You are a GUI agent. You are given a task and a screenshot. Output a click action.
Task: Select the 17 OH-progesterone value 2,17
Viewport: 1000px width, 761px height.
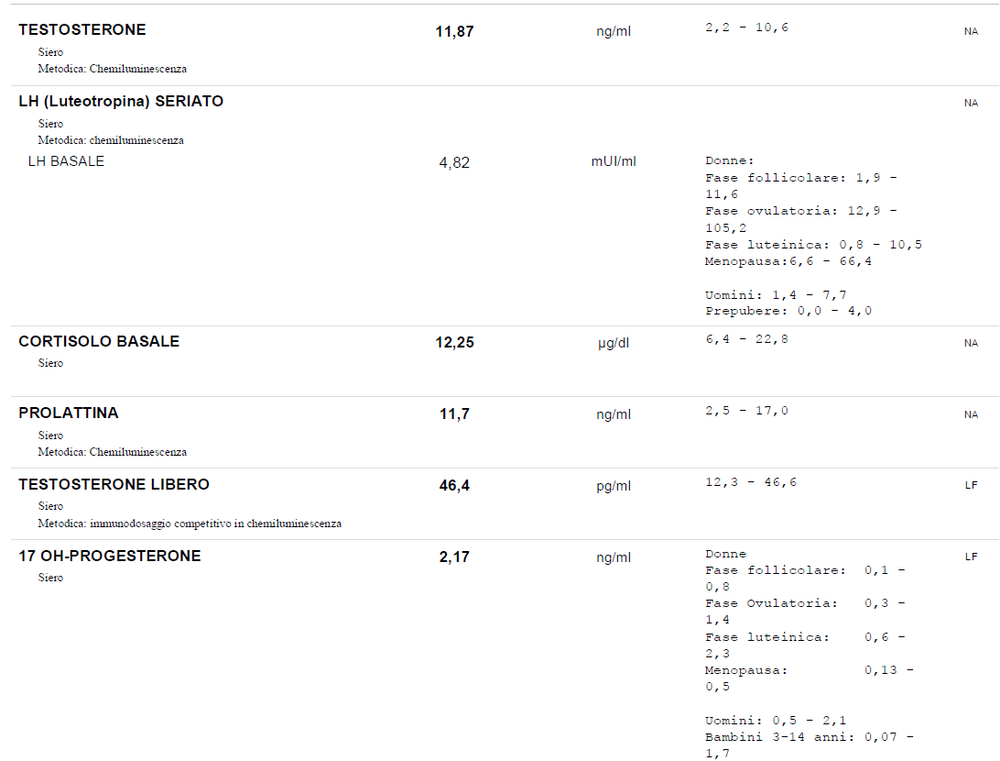tap(454, 558)
